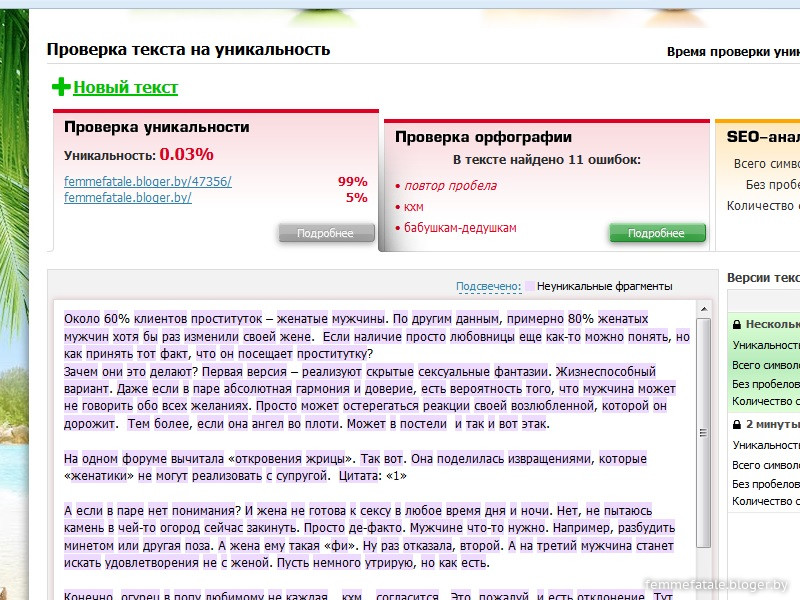Click the spelling error "бабушкам-дедушкам"
The height and width of the screenshot is (600, 800).
click(460, 228)
